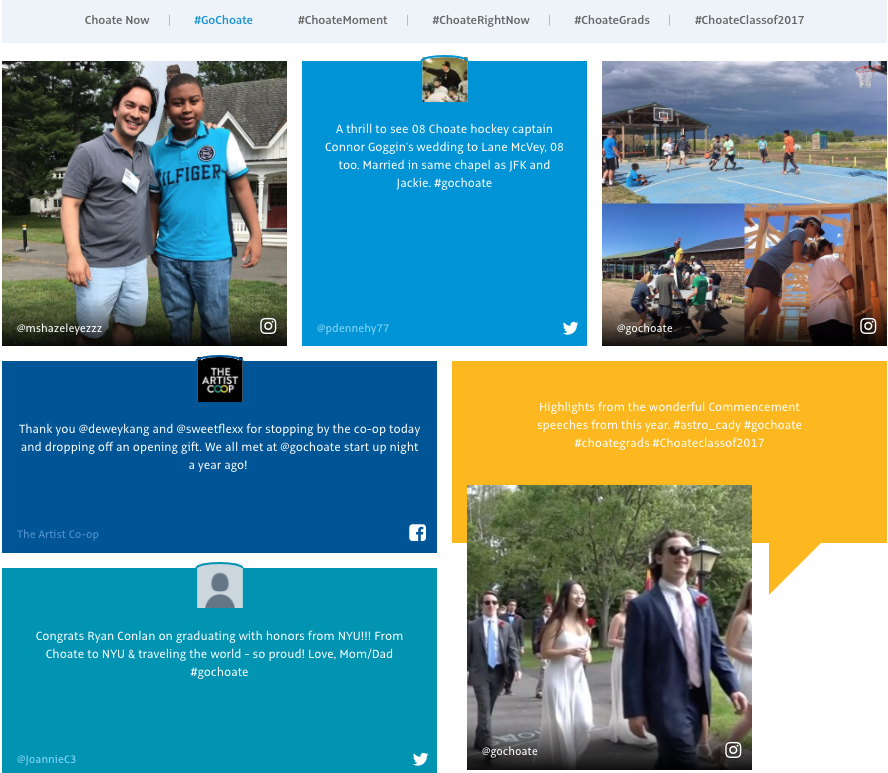Open the #ChoateMoment hashtag tab
888x773 pixels.
342,19
